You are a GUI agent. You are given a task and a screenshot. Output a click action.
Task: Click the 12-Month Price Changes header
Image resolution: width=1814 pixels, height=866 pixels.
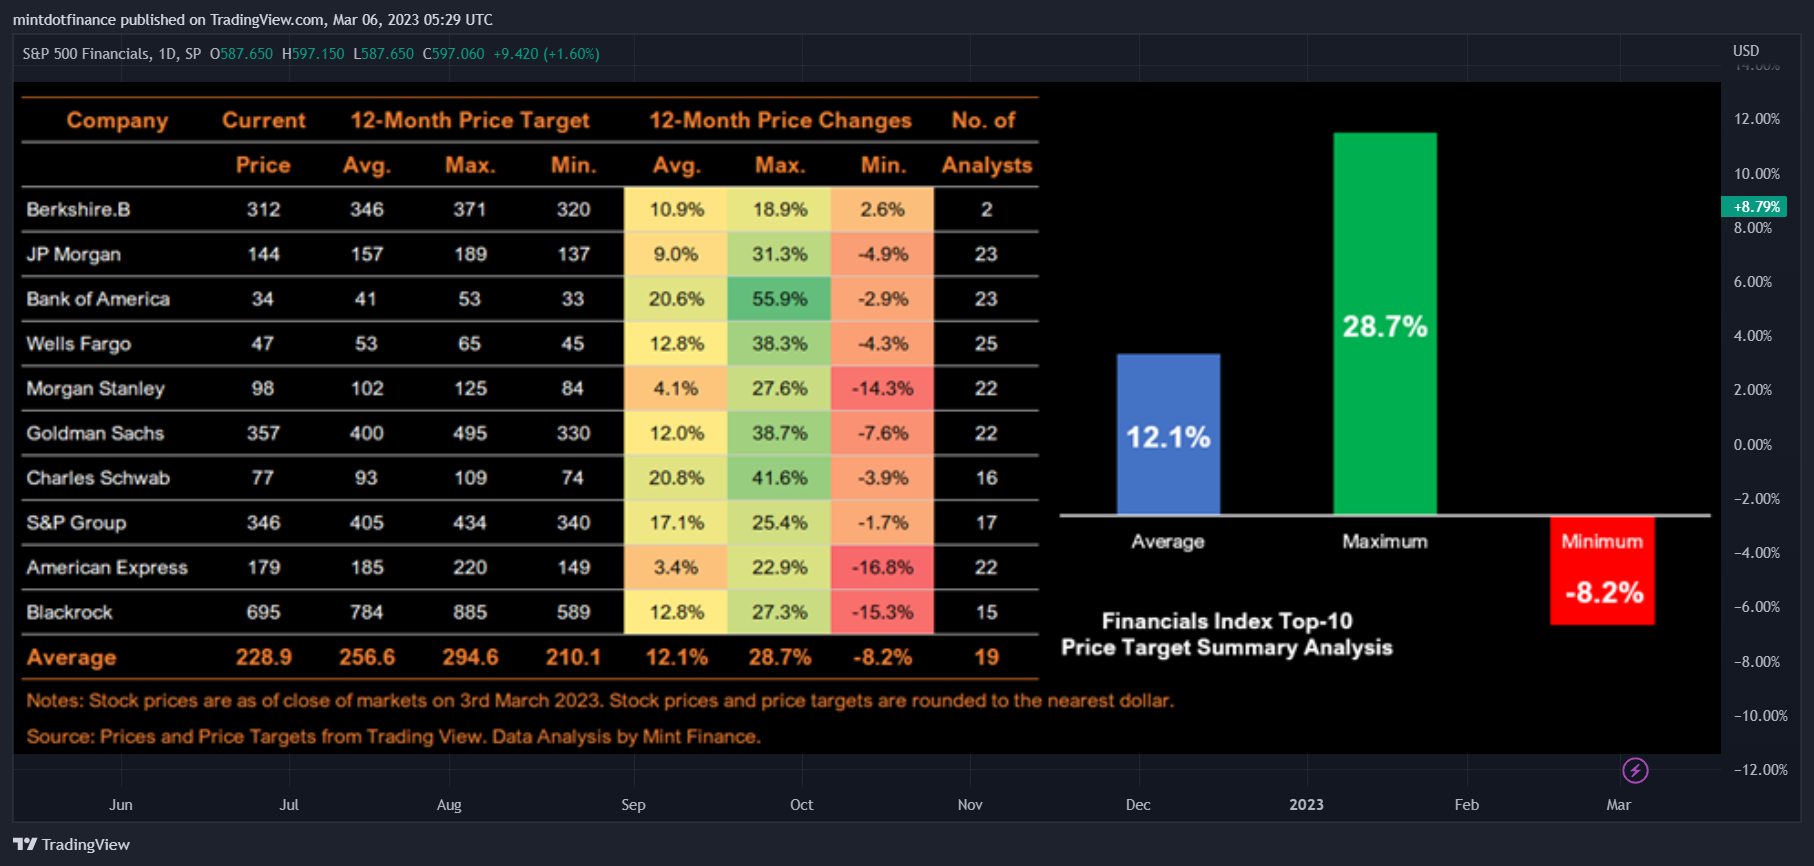(780, 121)
